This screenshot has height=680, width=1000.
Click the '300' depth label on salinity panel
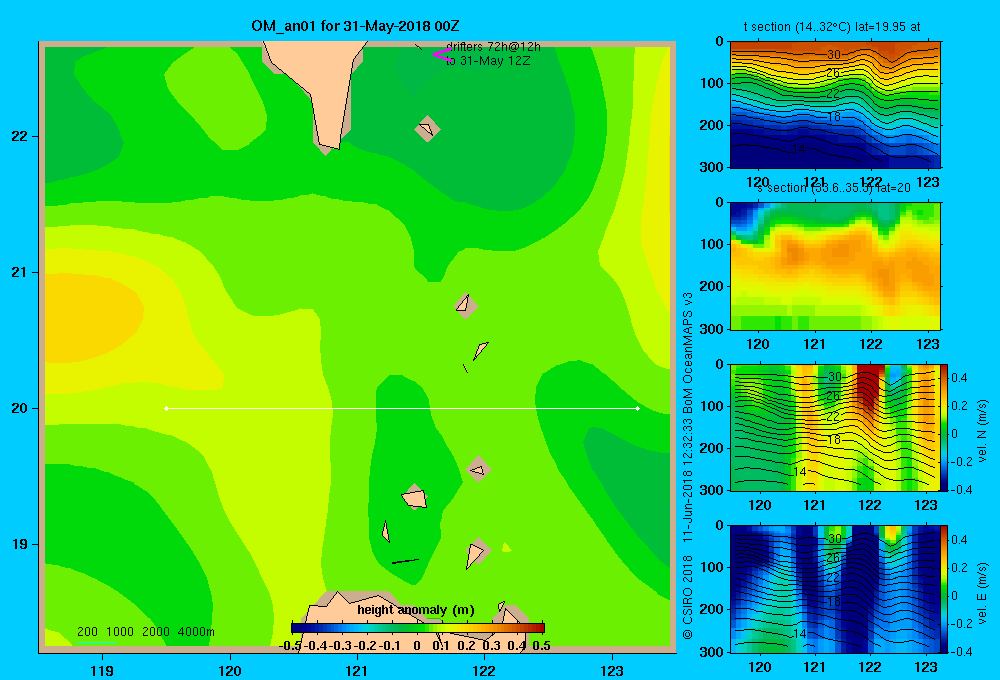coord(710,329)
